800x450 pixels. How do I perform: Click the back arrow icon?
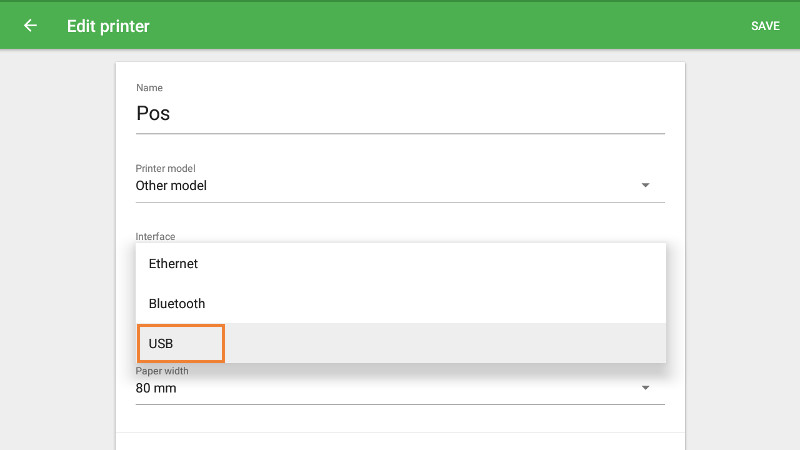click(x=30, y=26)
